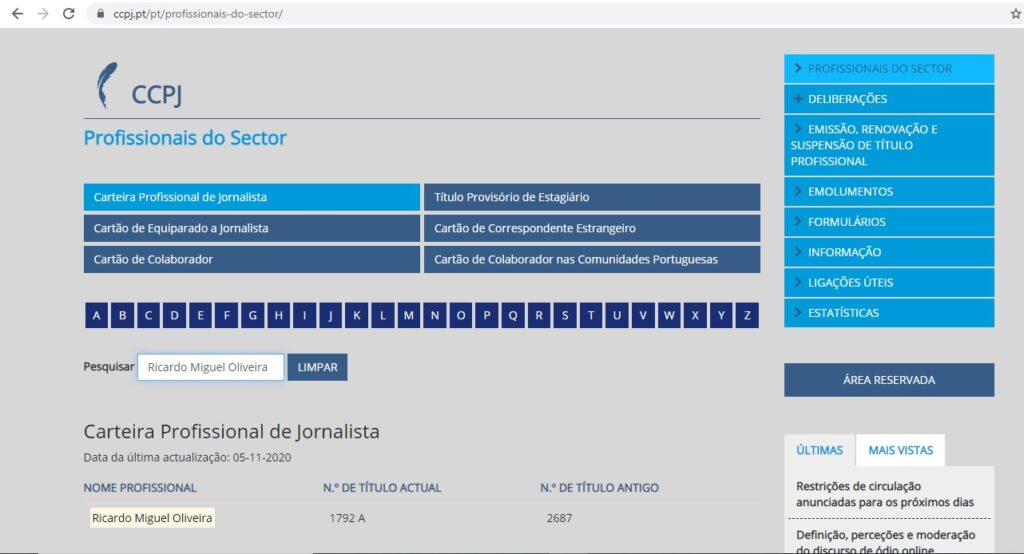Open Ligações Úteis sidebar item
Image resolution: width=1024 pixels, height=554 pixels.
click(x=889, y=282)
